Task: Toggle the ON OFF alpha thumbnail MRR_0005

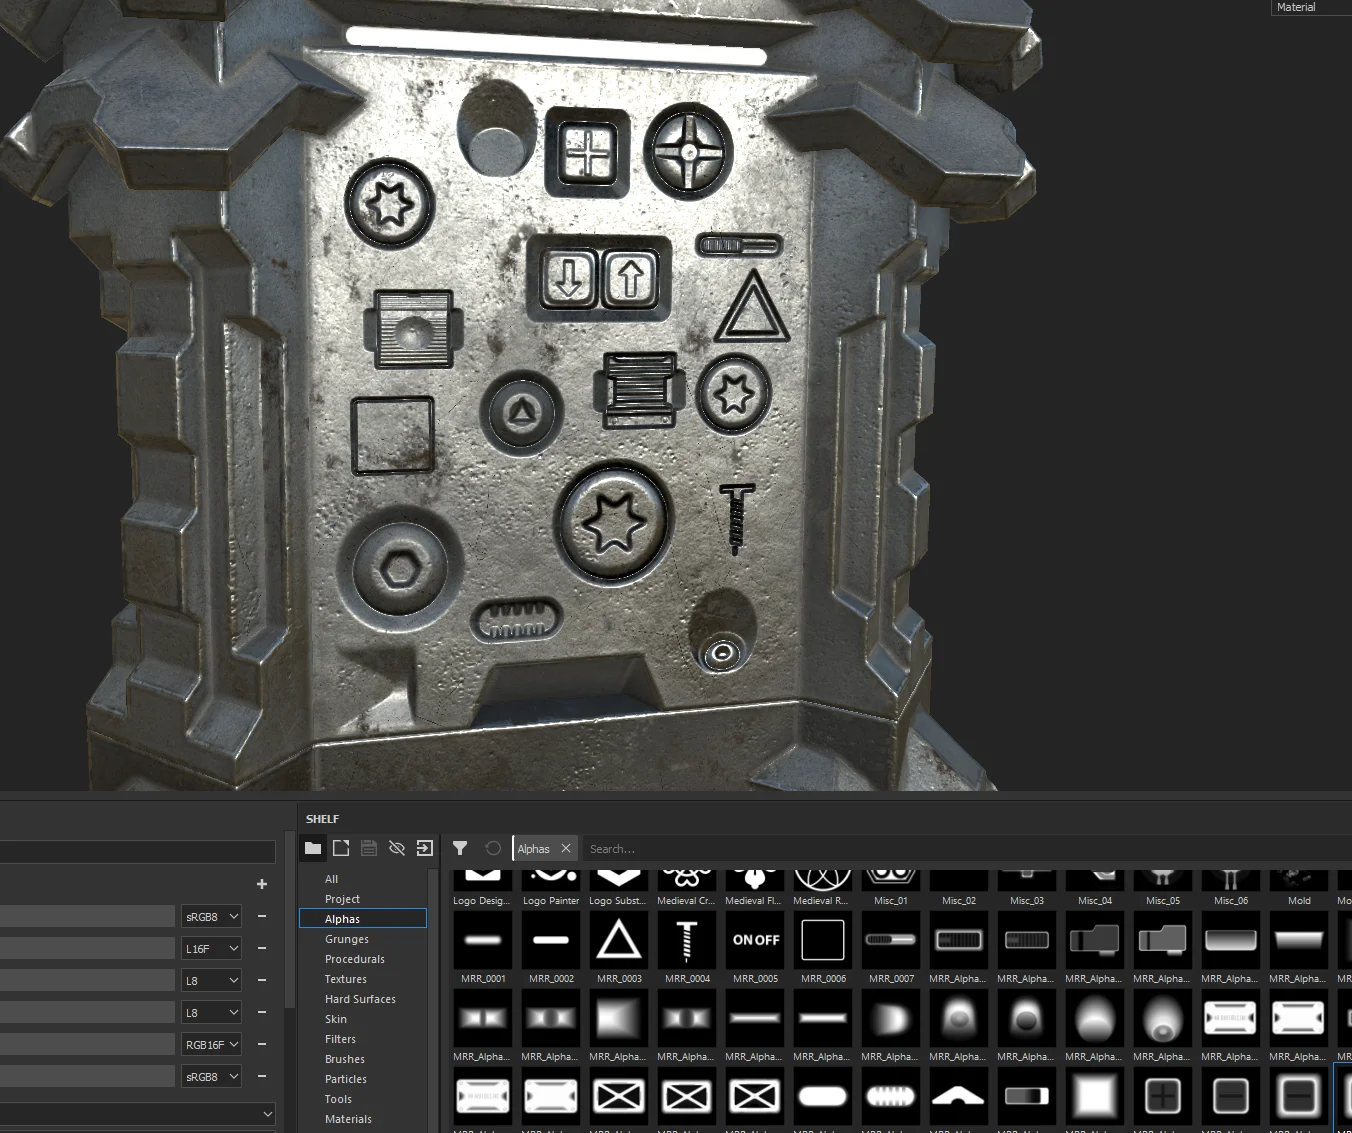Action: (x=754, y=940)
